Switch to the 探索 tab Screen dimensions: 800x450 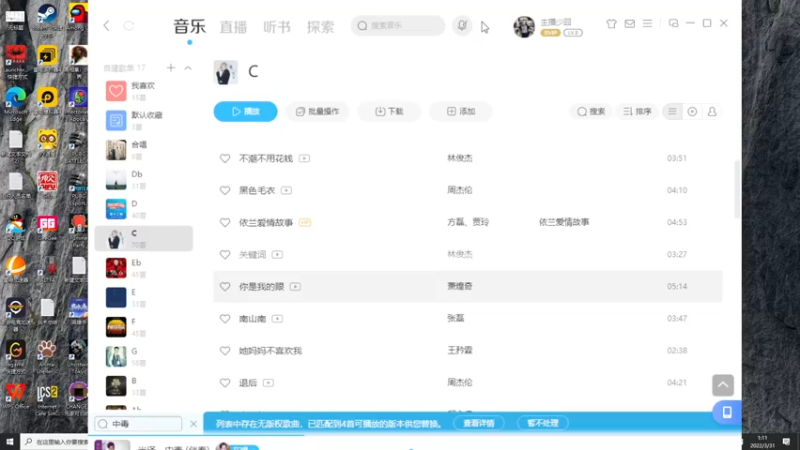320,27
